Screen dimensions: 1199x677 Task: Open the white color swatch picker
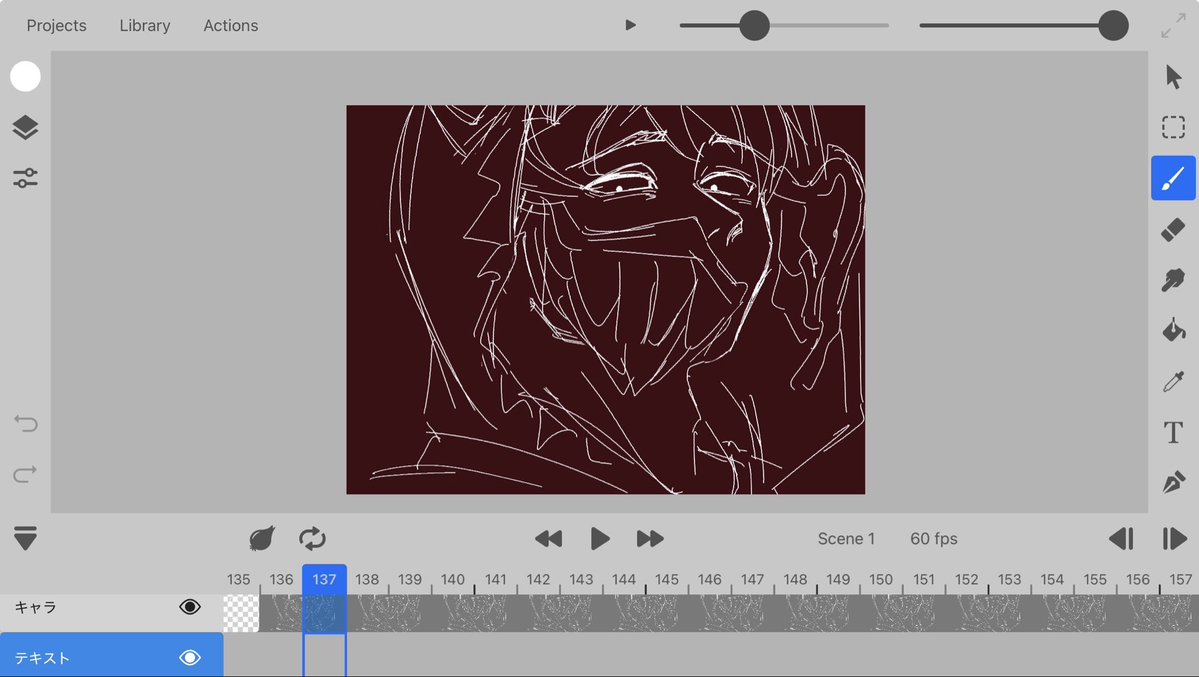25,76
